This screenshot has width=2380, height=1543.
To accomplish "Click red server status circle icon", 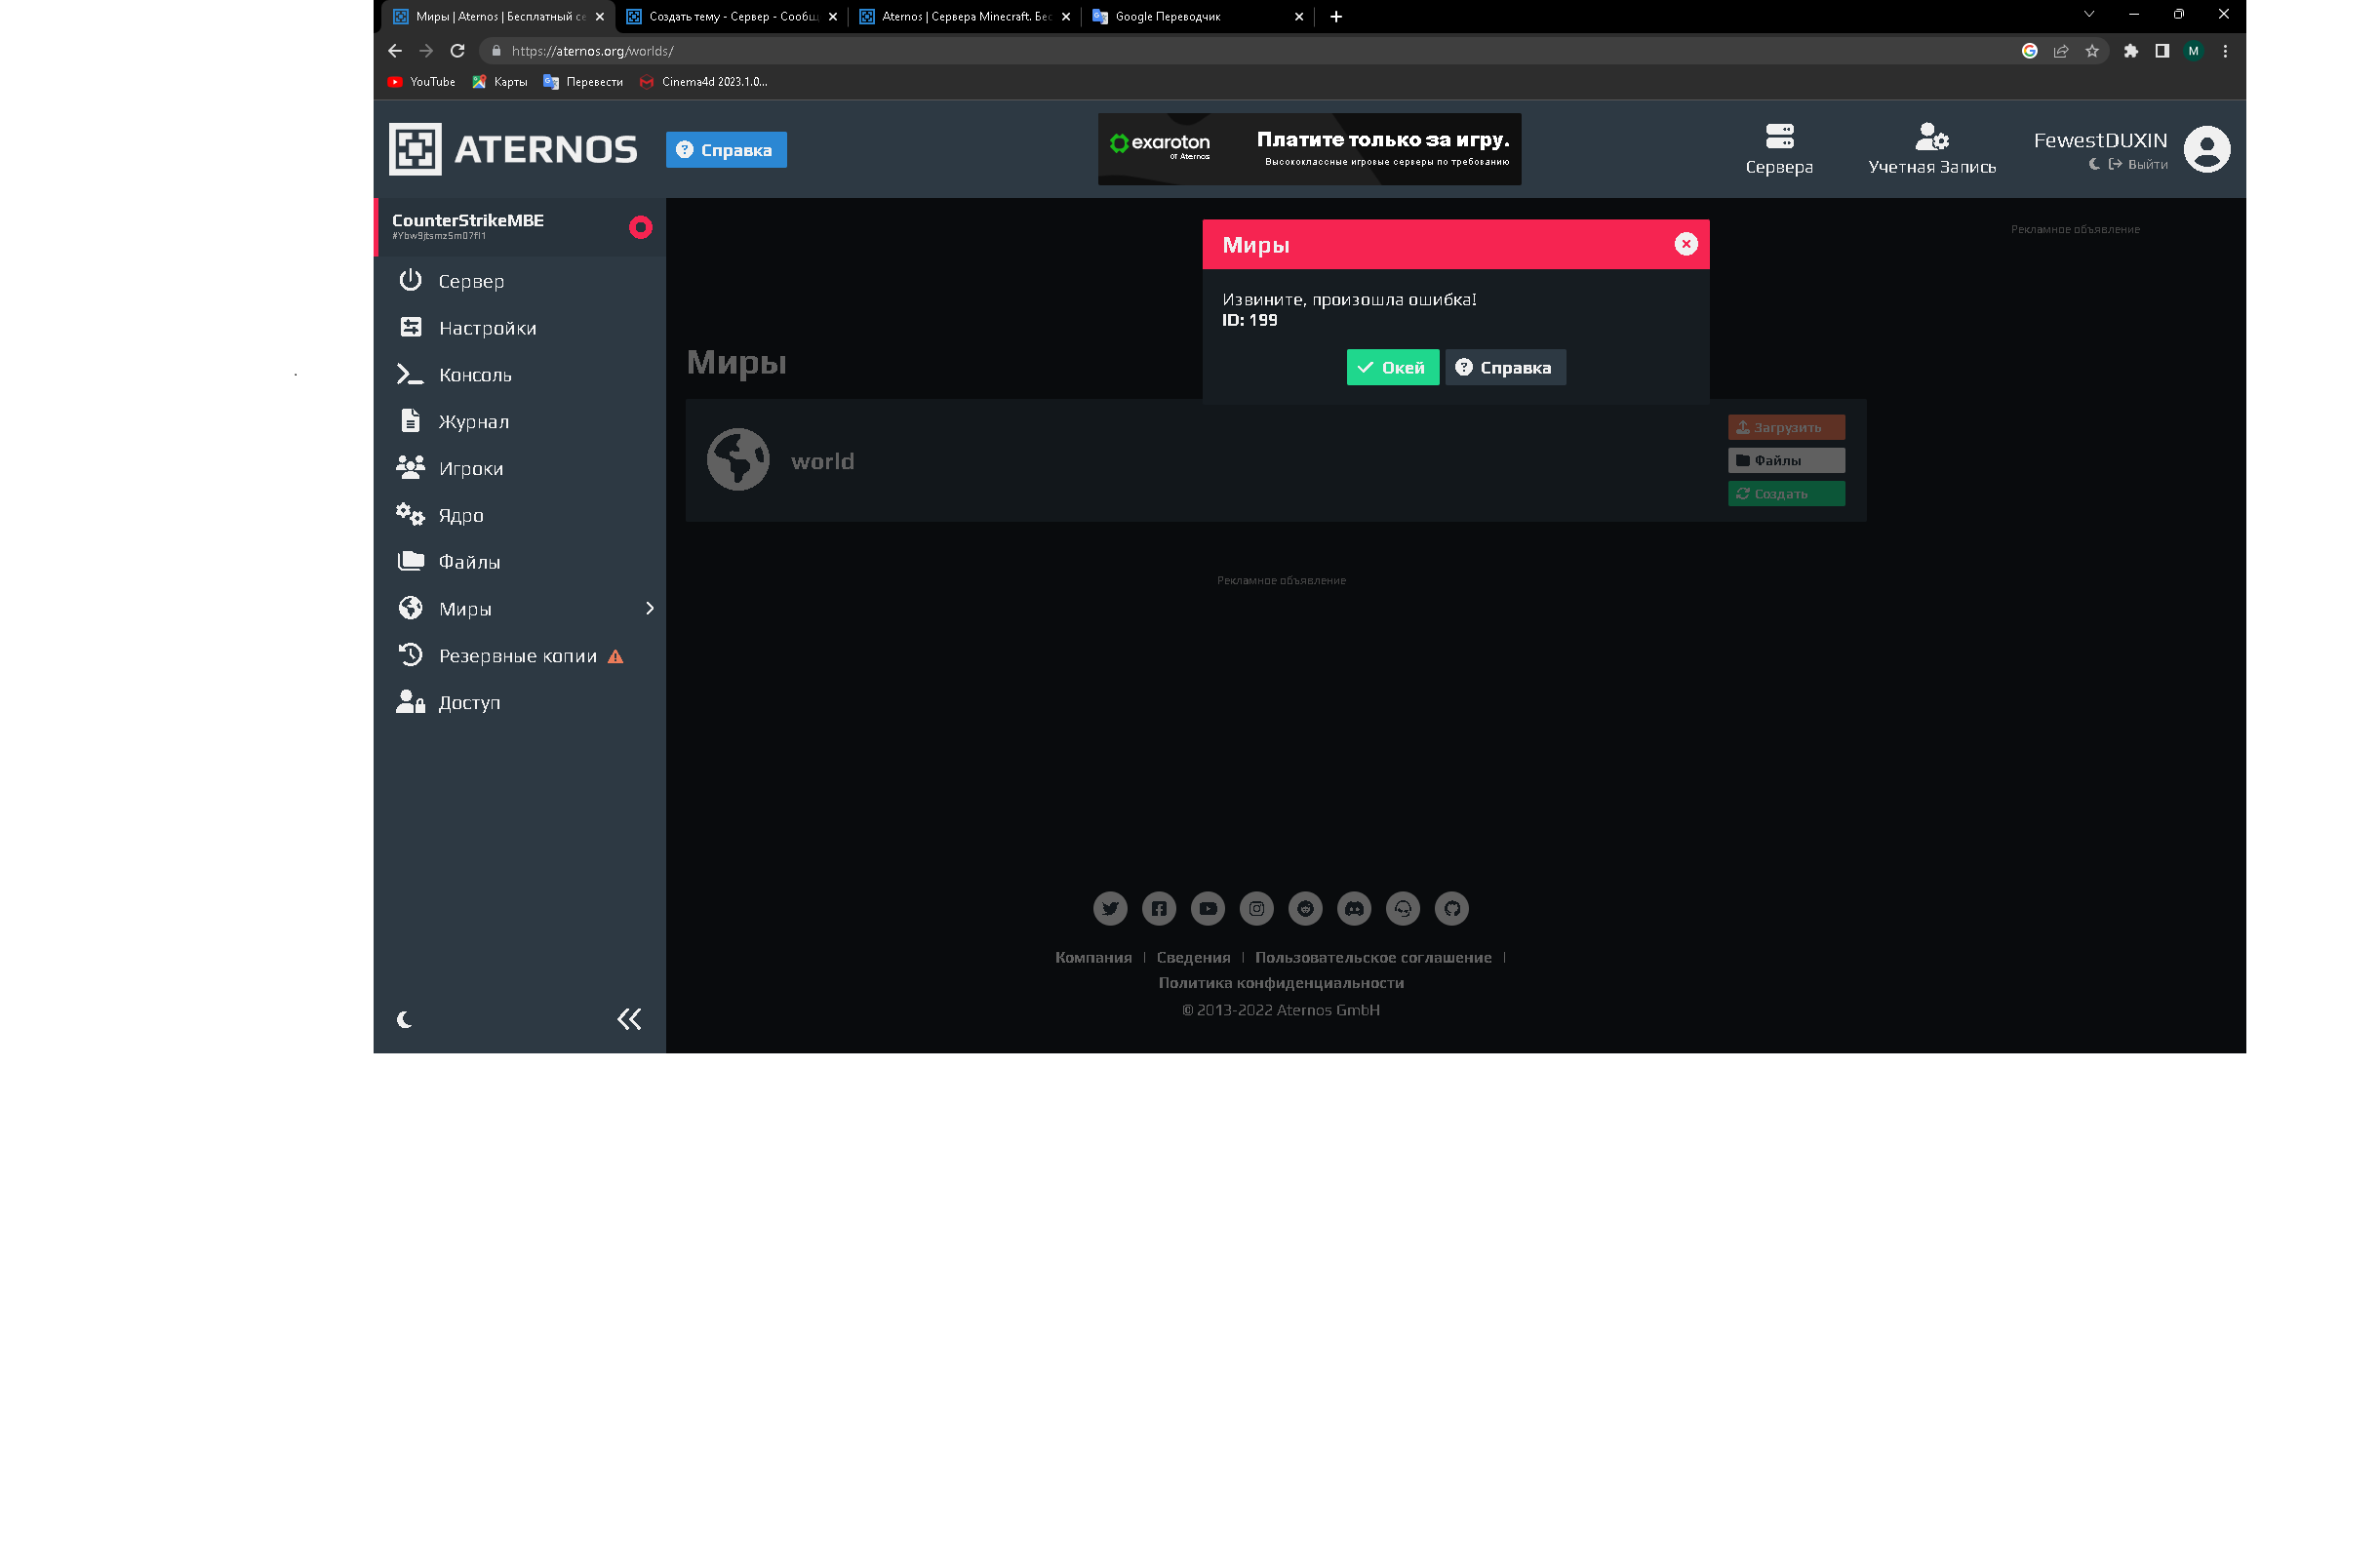I will pyautogui.click(x=640, y=228).
